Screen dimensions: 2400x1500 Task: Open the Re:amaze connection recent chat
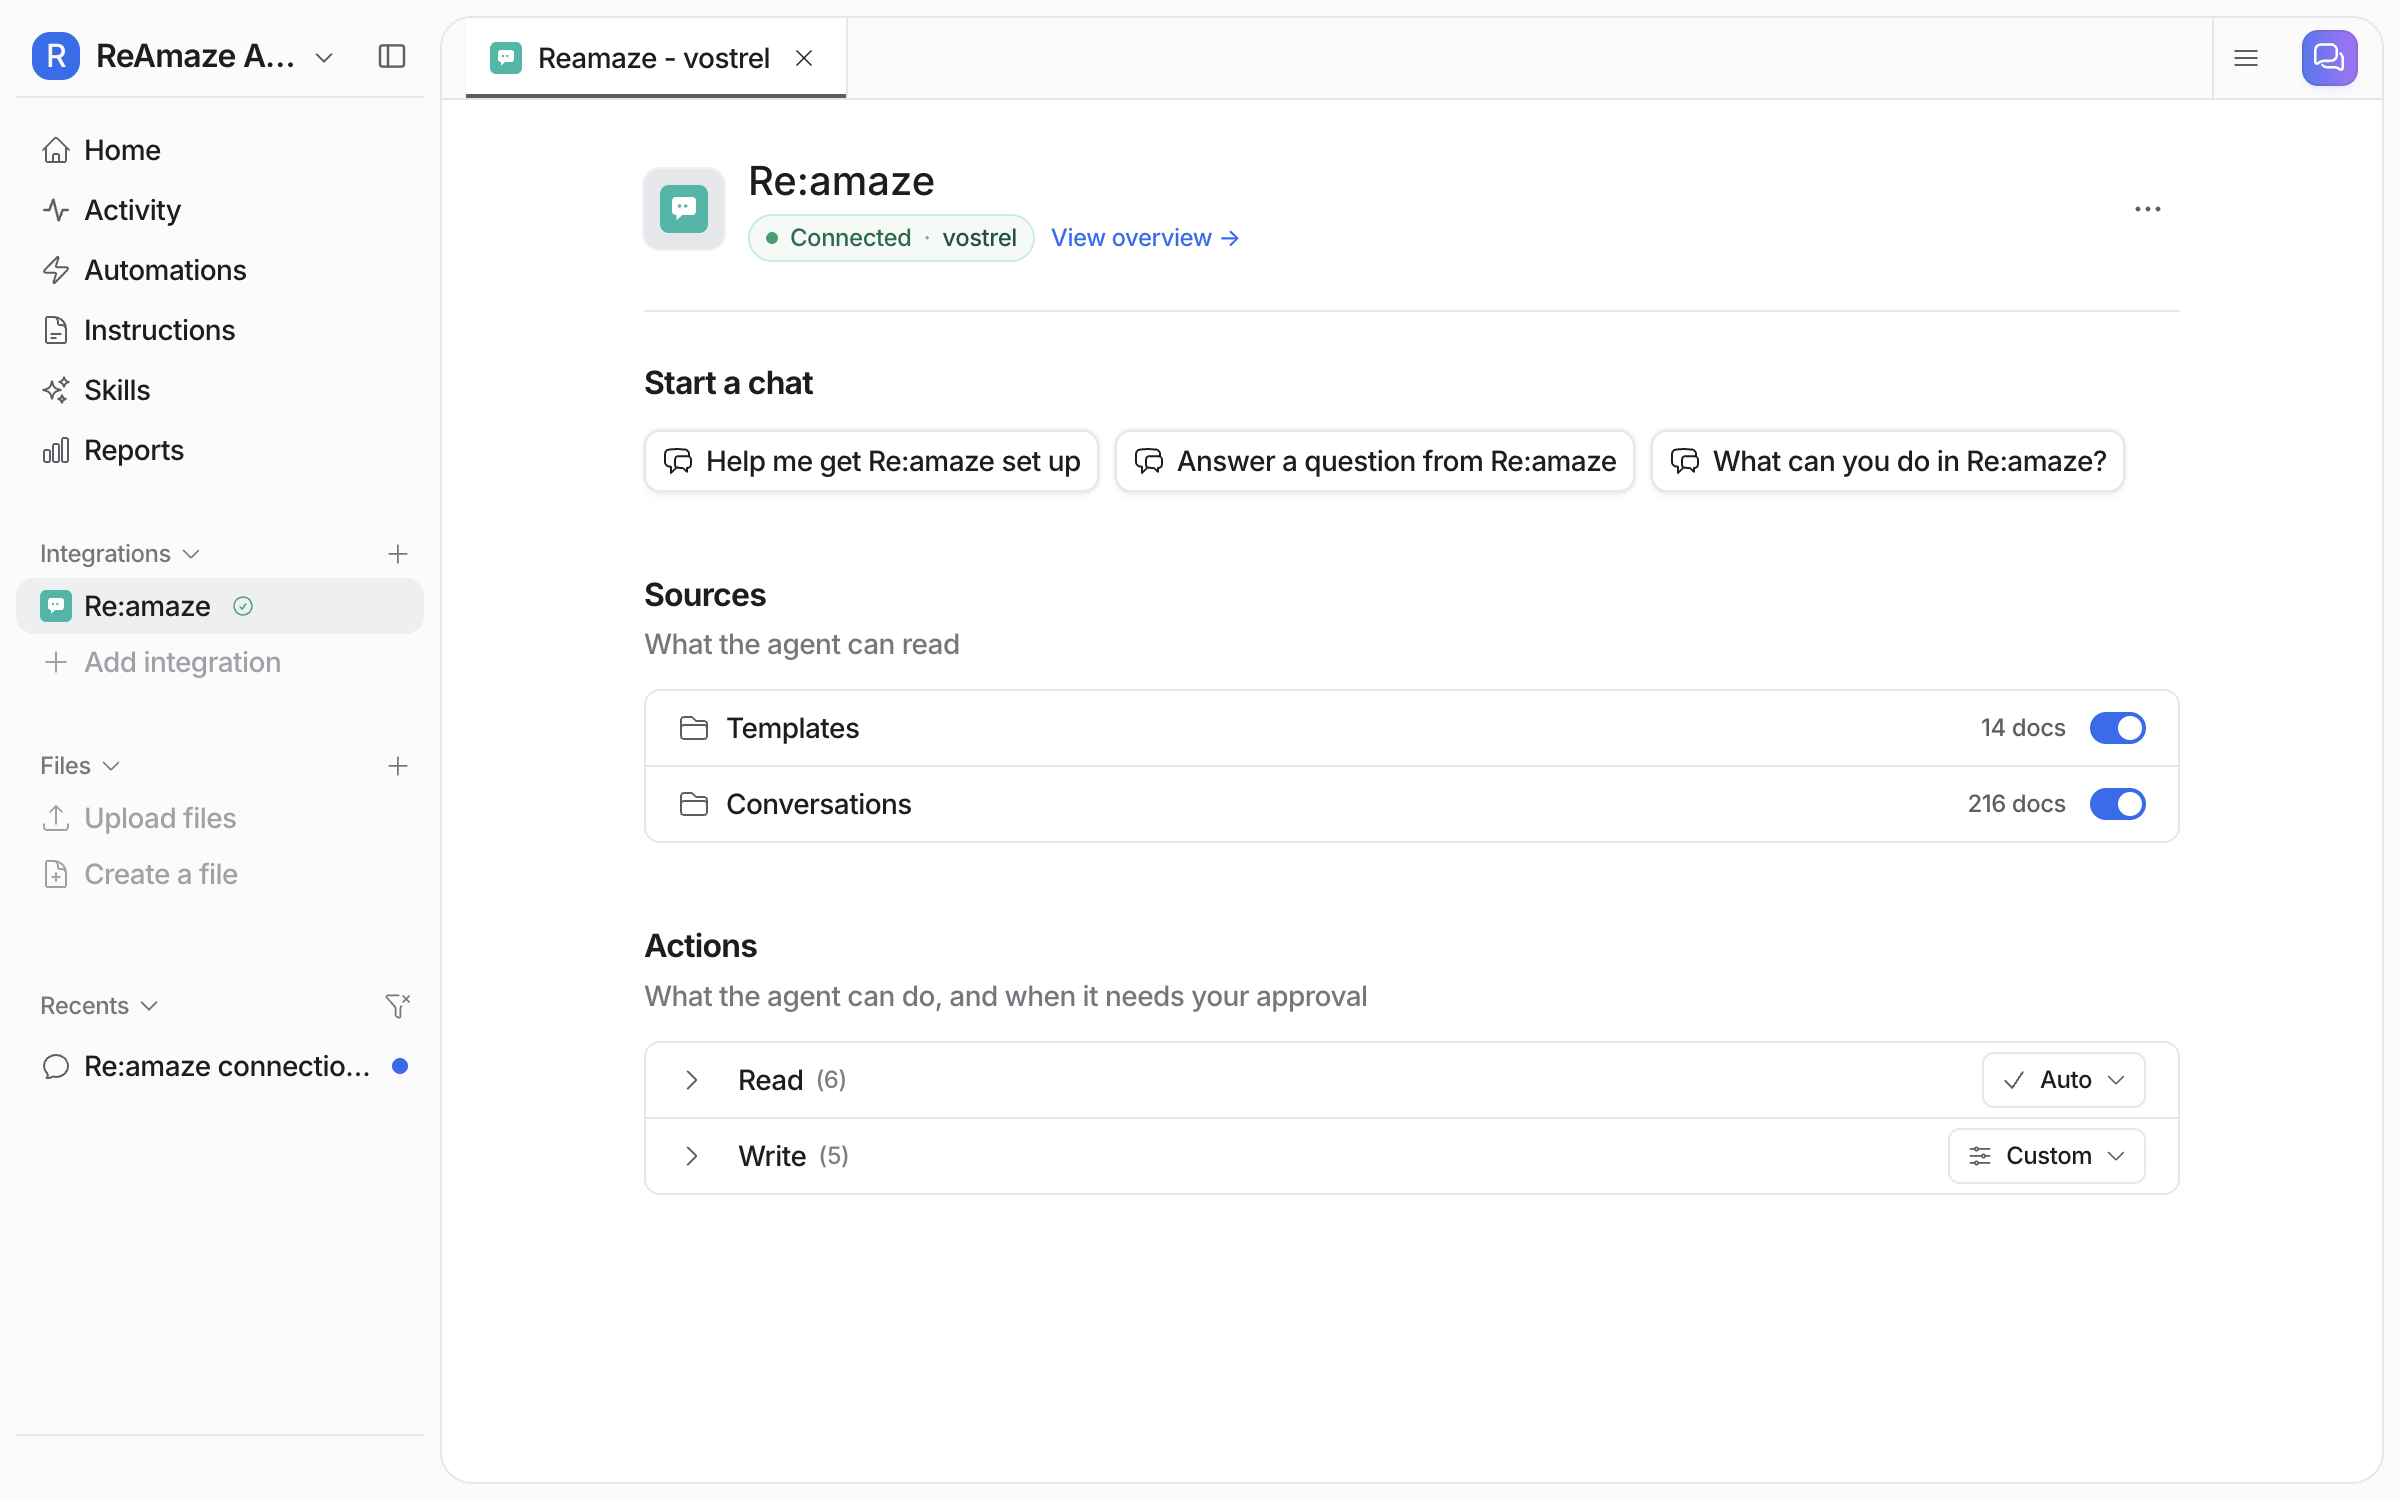[220, 1066]
